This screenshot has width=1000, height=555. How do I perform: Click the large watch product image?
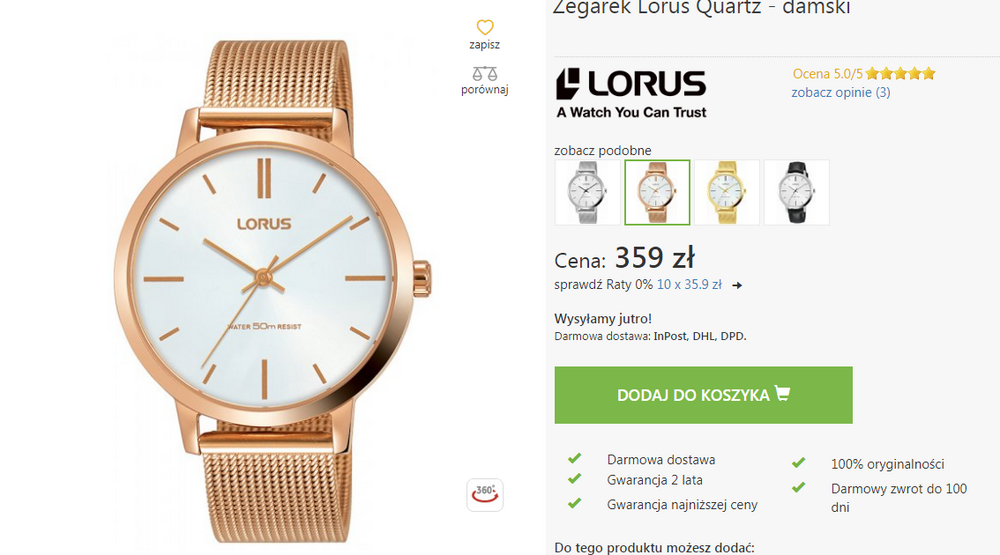coord(273,291)
